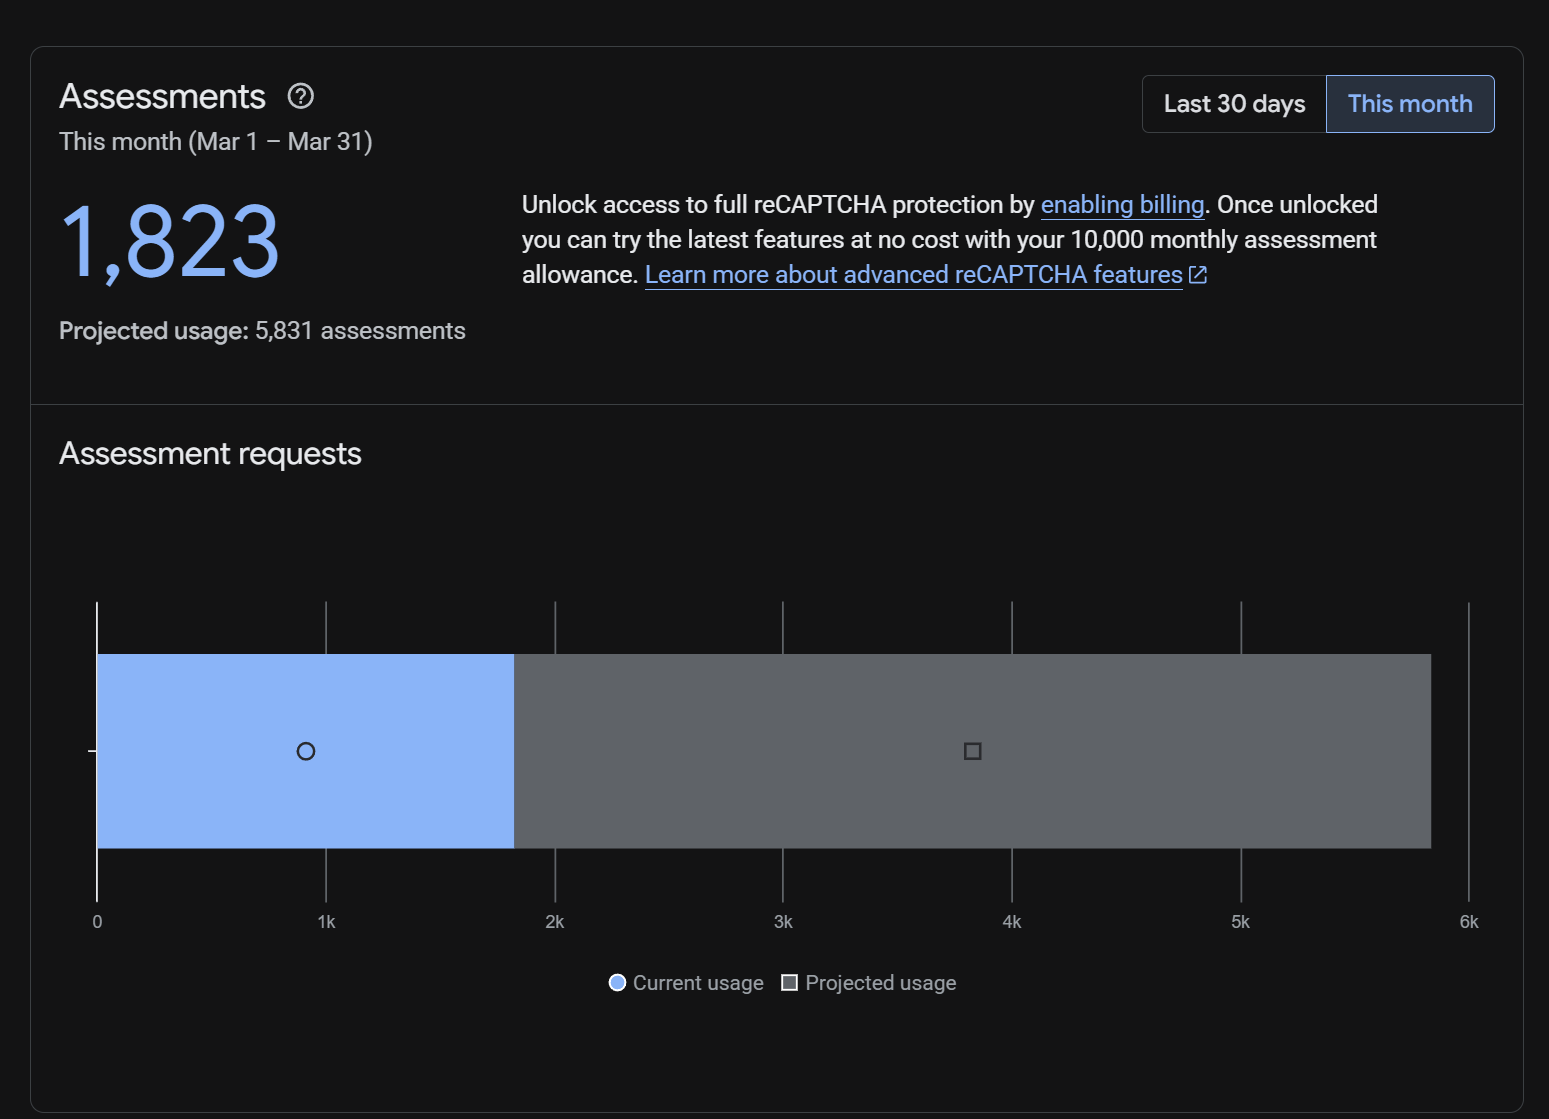The image size is (1549, 1119).
Task: Switch to the Last 30 days view
Action: 1234,104
